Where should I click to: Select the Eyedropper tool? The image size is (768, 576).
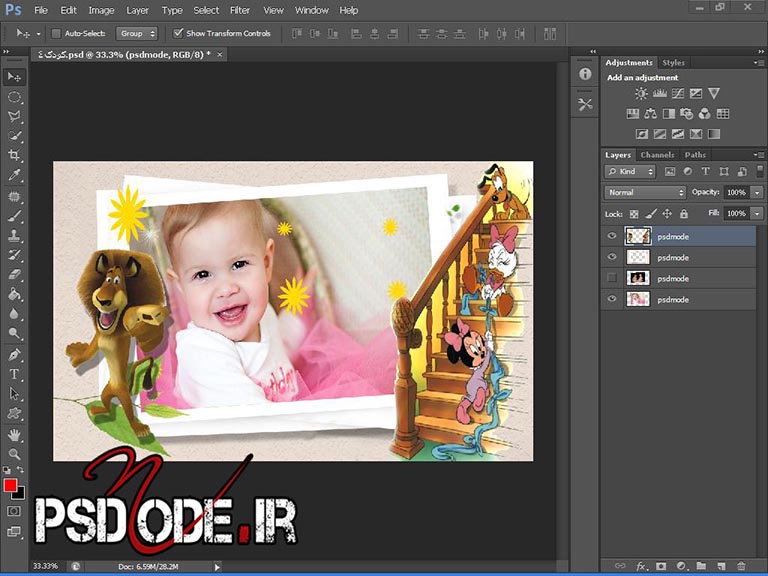[14, 175]
